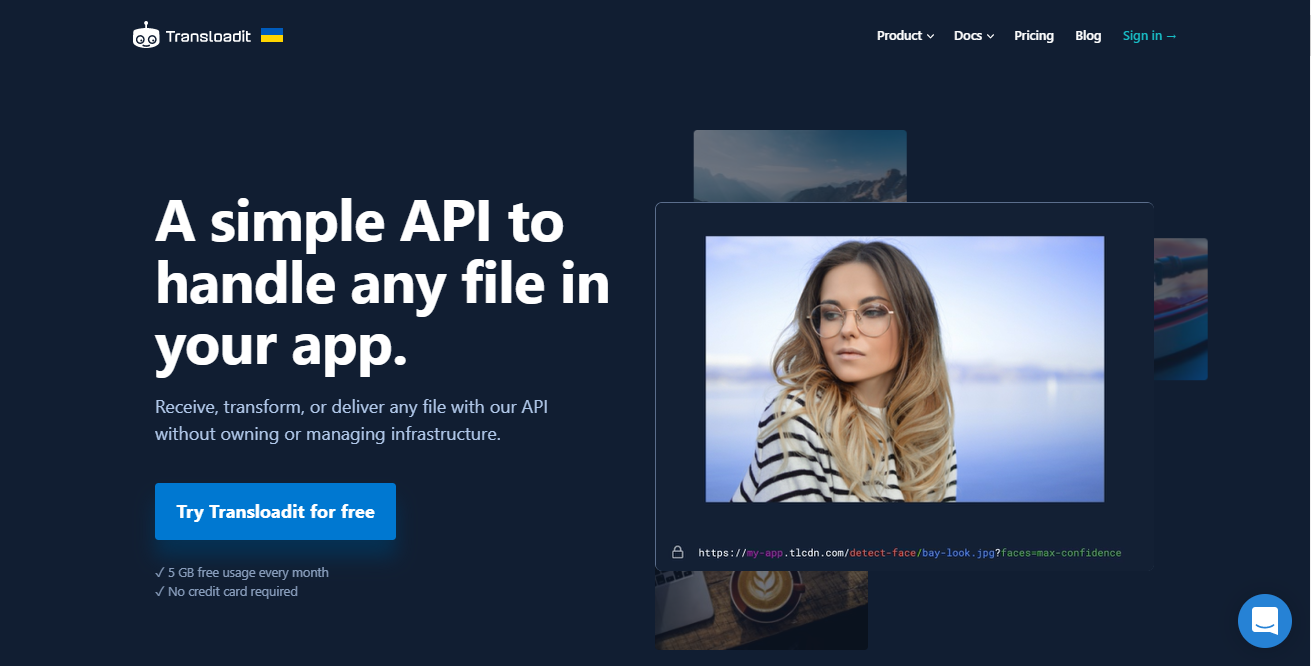1311x666 pixels.
Task: Click the 'faces=max-confidence' URL parameter
Action: [x=1061, y=553]
